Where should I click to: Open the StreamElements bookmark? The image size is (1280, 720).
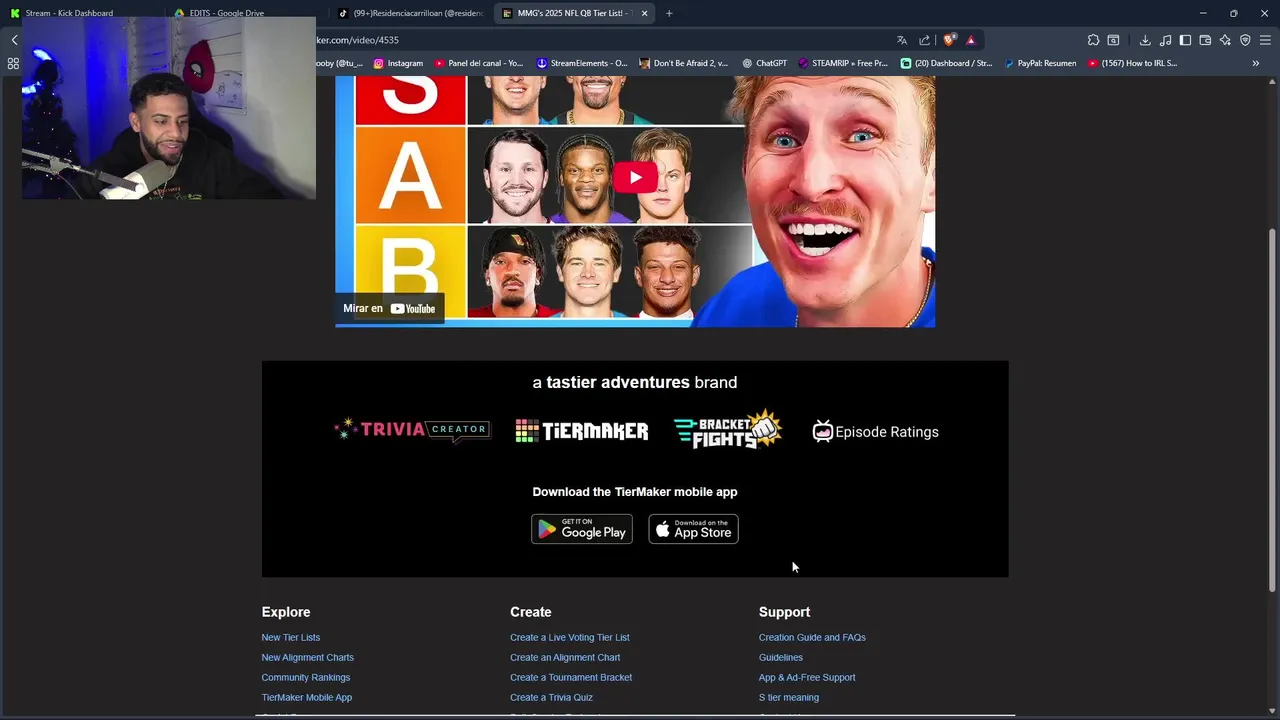582,63
